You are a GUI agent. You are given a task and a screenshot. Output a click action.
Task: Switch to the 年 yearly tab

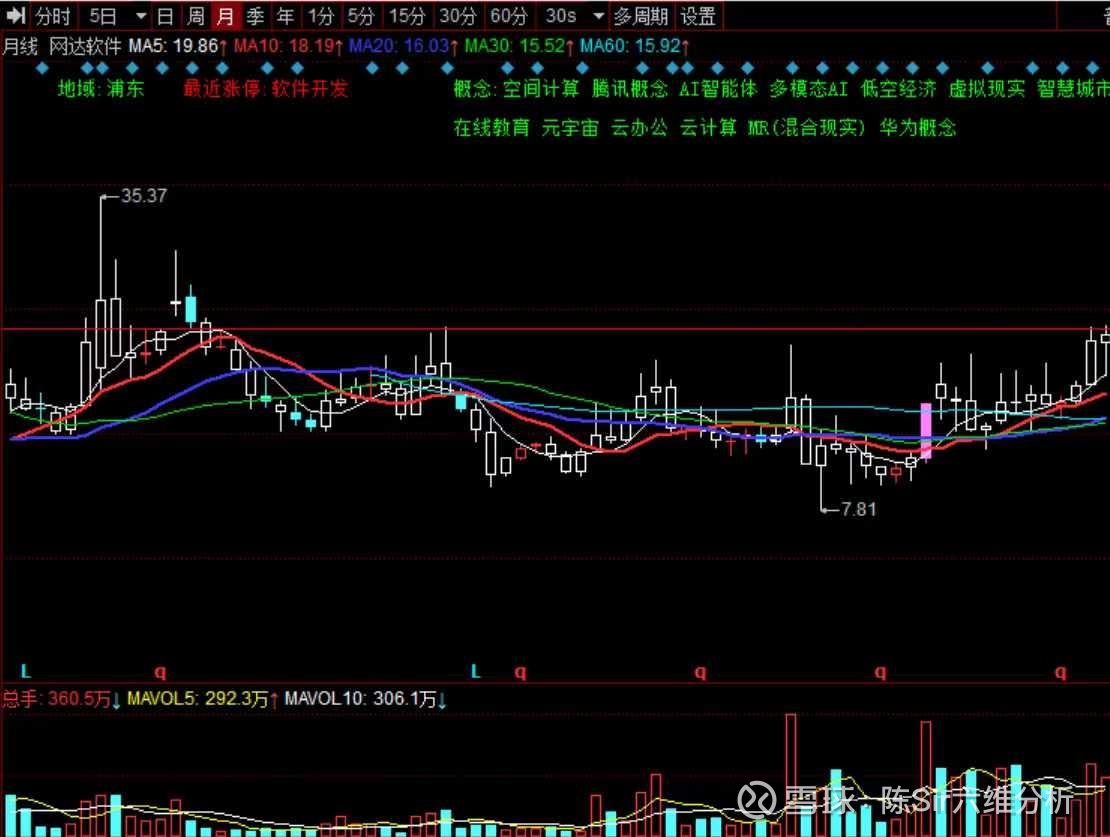285,16
